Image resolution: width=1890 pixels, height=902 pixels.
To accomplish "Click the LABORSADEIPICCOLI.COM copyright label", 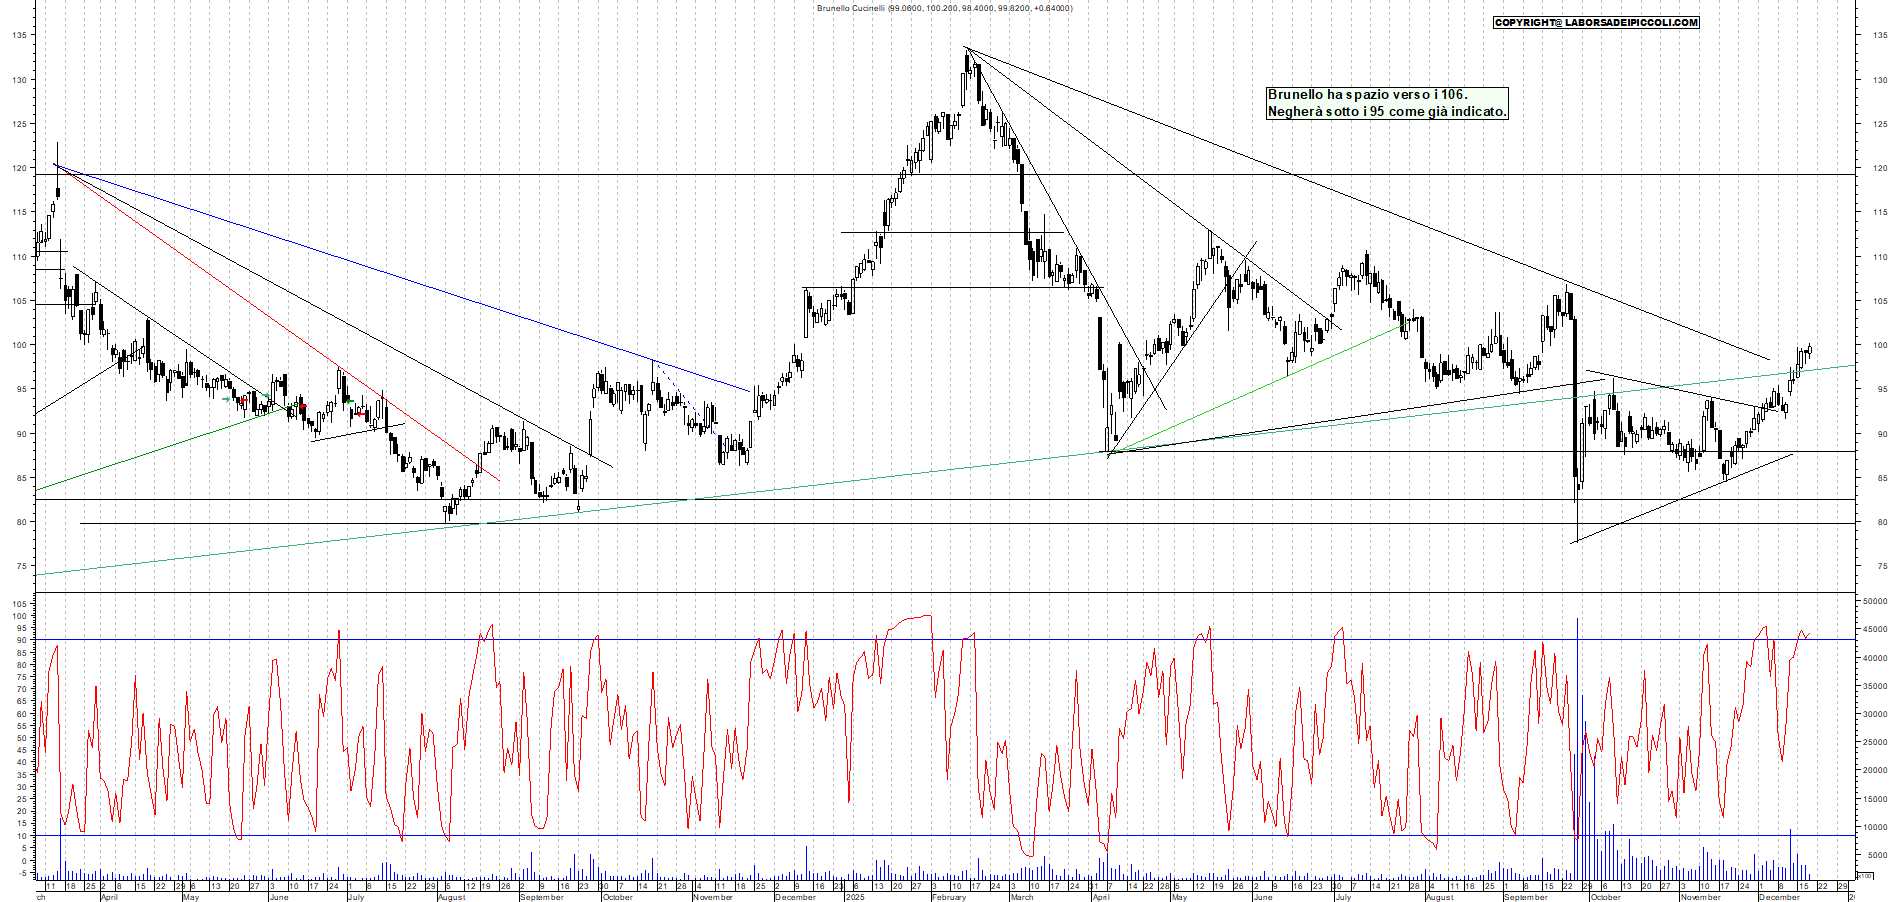I will 1595,22.
